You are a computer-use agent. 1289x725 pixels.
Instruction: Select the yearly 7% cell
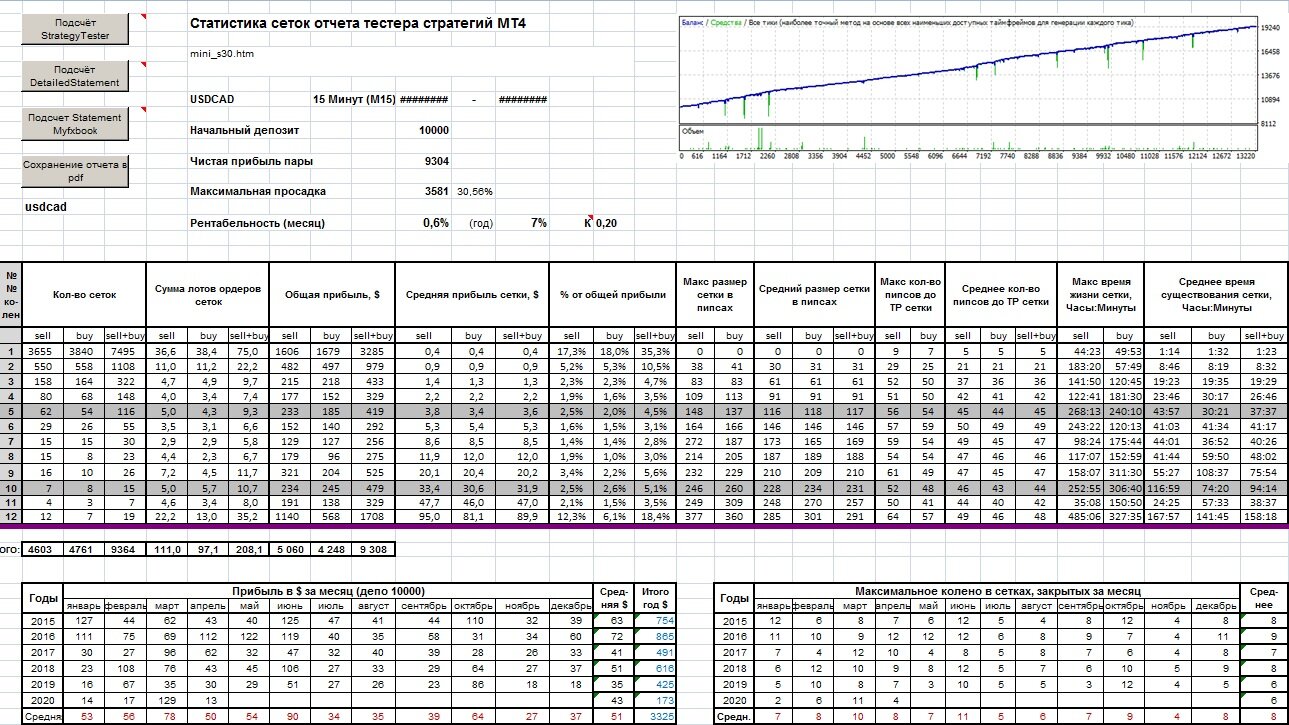coord(538,223)
